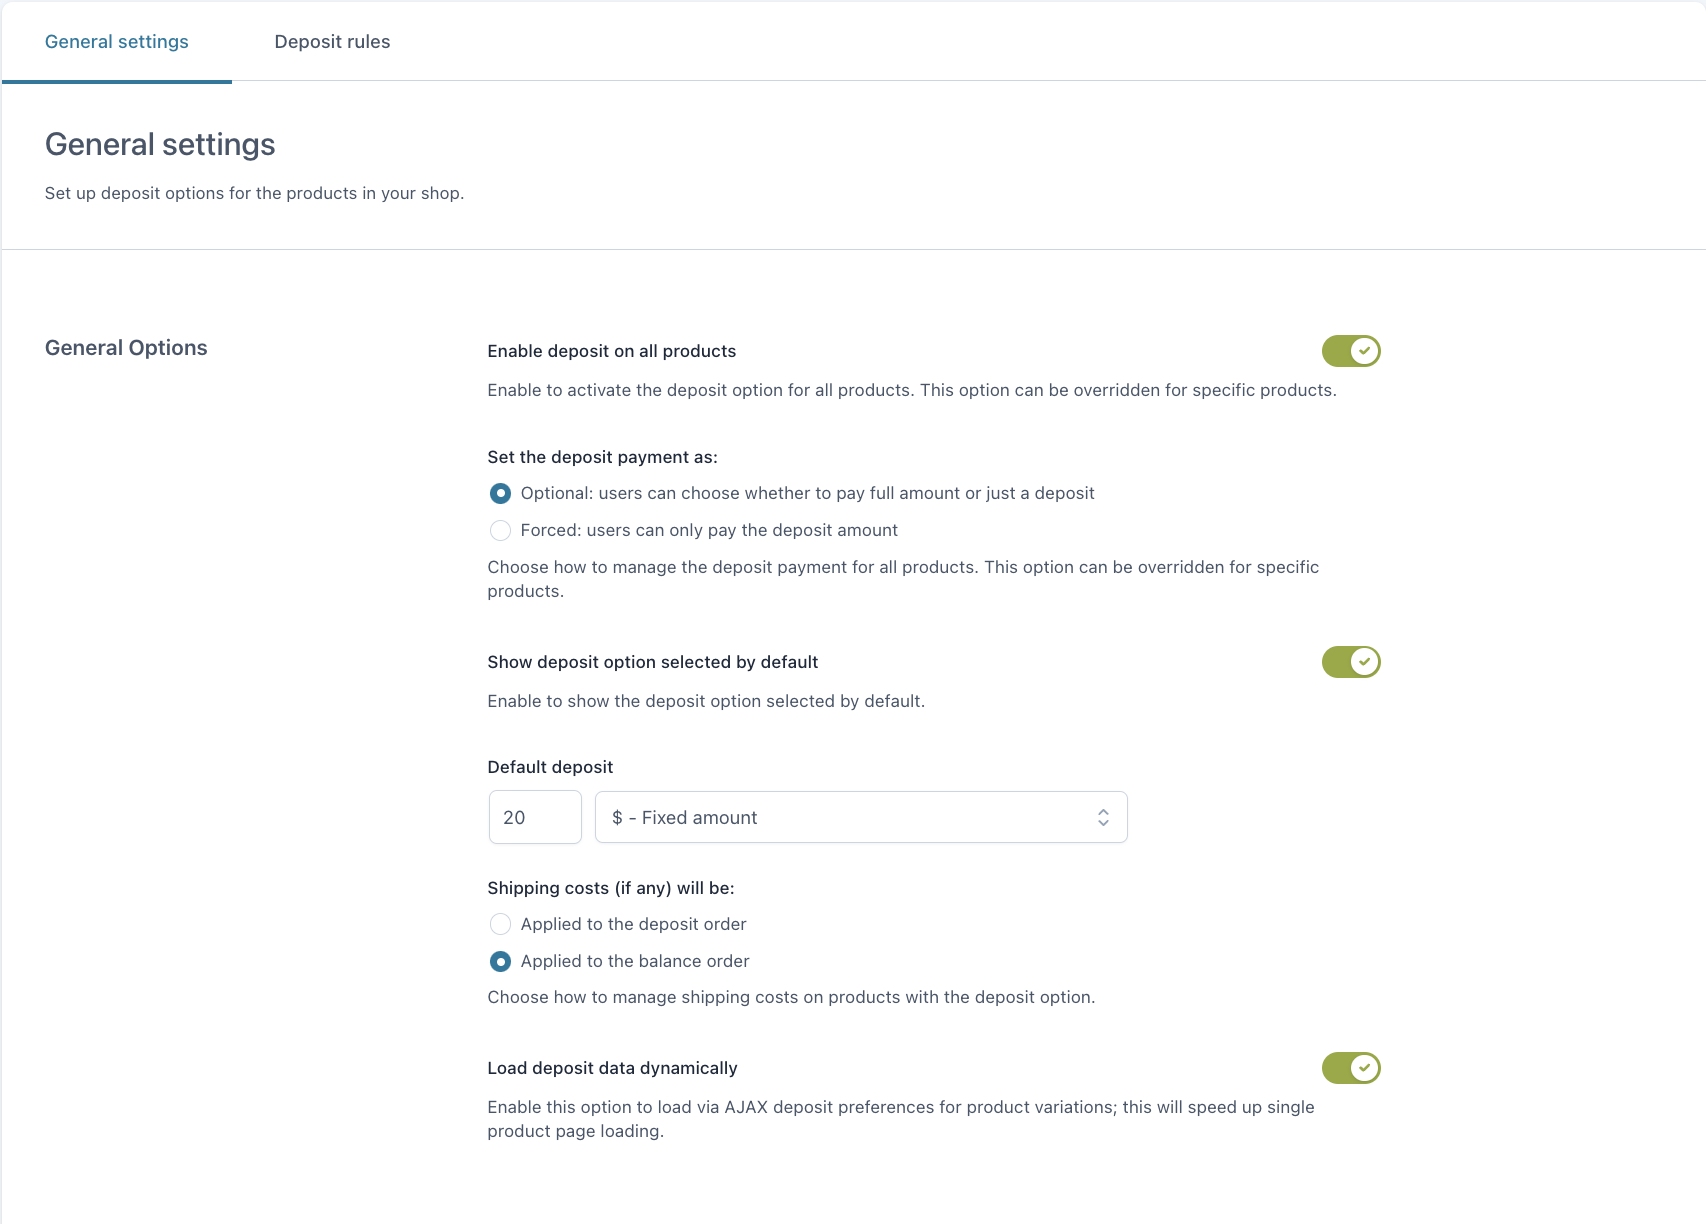The image size is (1706, 1224).
Task: Disable the Enable deposit on all products switch
Action: pyautogui.click(x=1350, y=351)
